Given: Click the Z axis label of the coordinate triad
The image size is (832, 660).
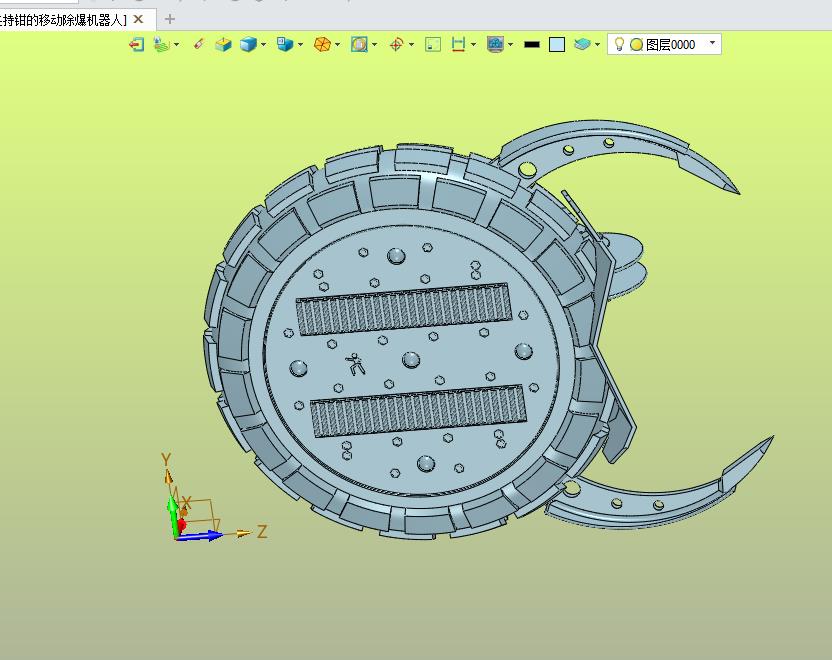Looking at the screenshot, I should coord(262,532).
